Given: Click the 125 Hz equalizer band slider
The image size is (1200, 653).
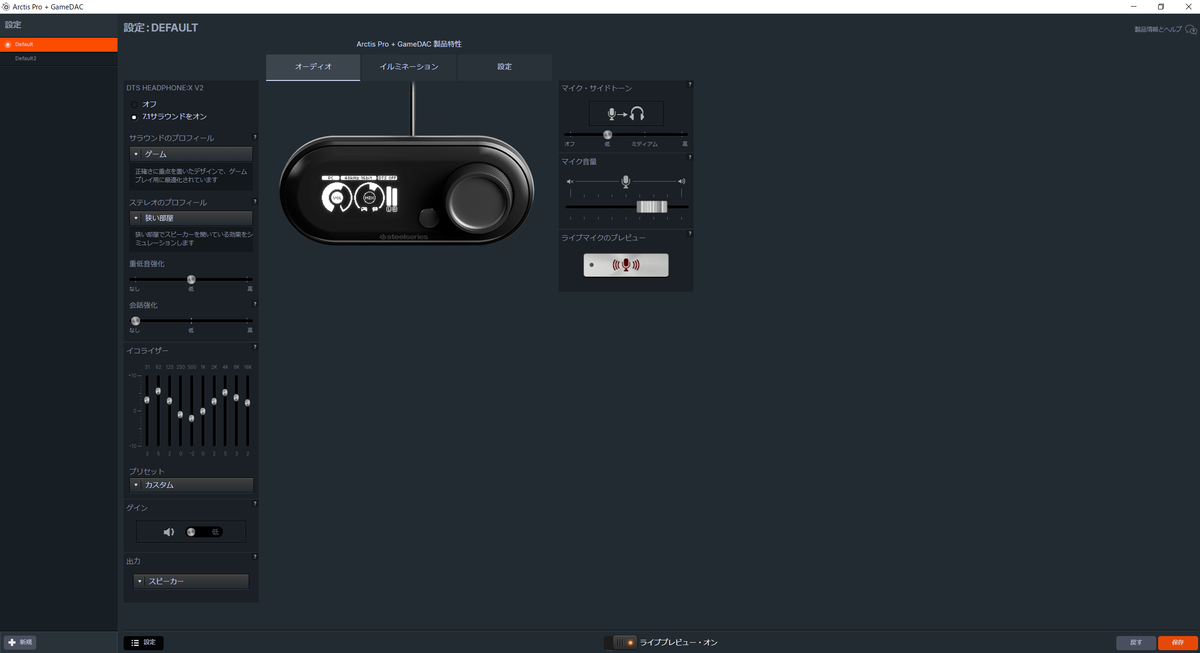Looking at the screenshot, I should [169, 401].
